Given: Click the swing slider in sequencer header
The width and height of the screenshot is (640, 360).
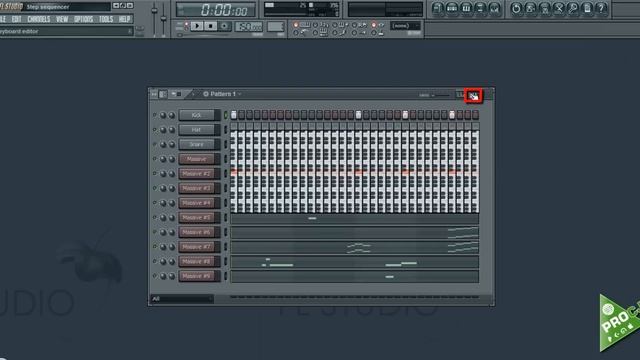Looking at the screenshot, I should [440, 95].
